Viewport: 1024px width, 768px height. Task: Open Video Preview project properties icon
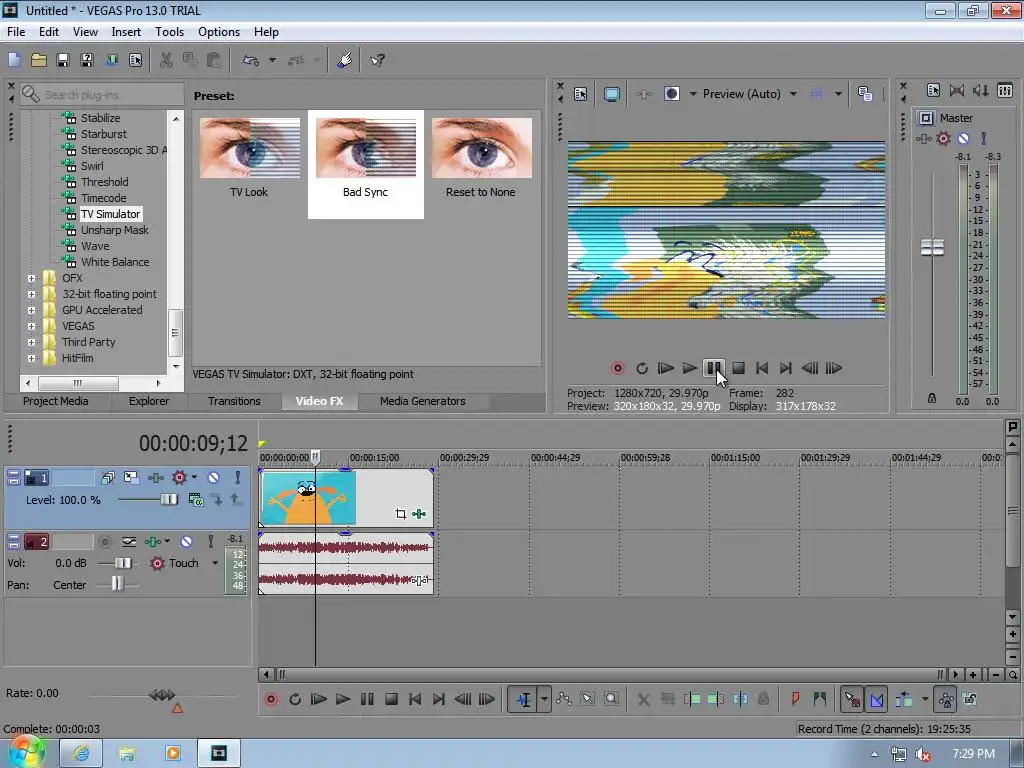click(x=581, y=94)
